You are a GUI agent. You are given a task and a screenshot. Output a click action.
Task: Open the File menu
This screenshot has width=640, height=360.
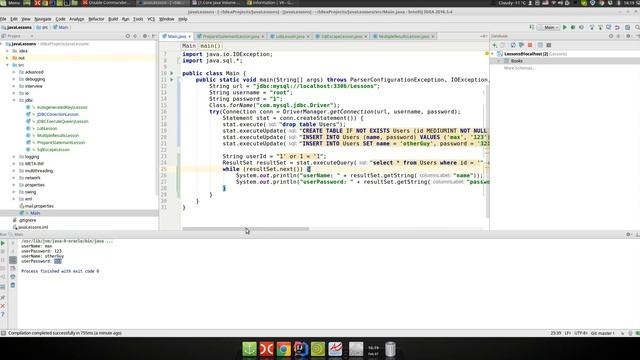click(3, 19)
